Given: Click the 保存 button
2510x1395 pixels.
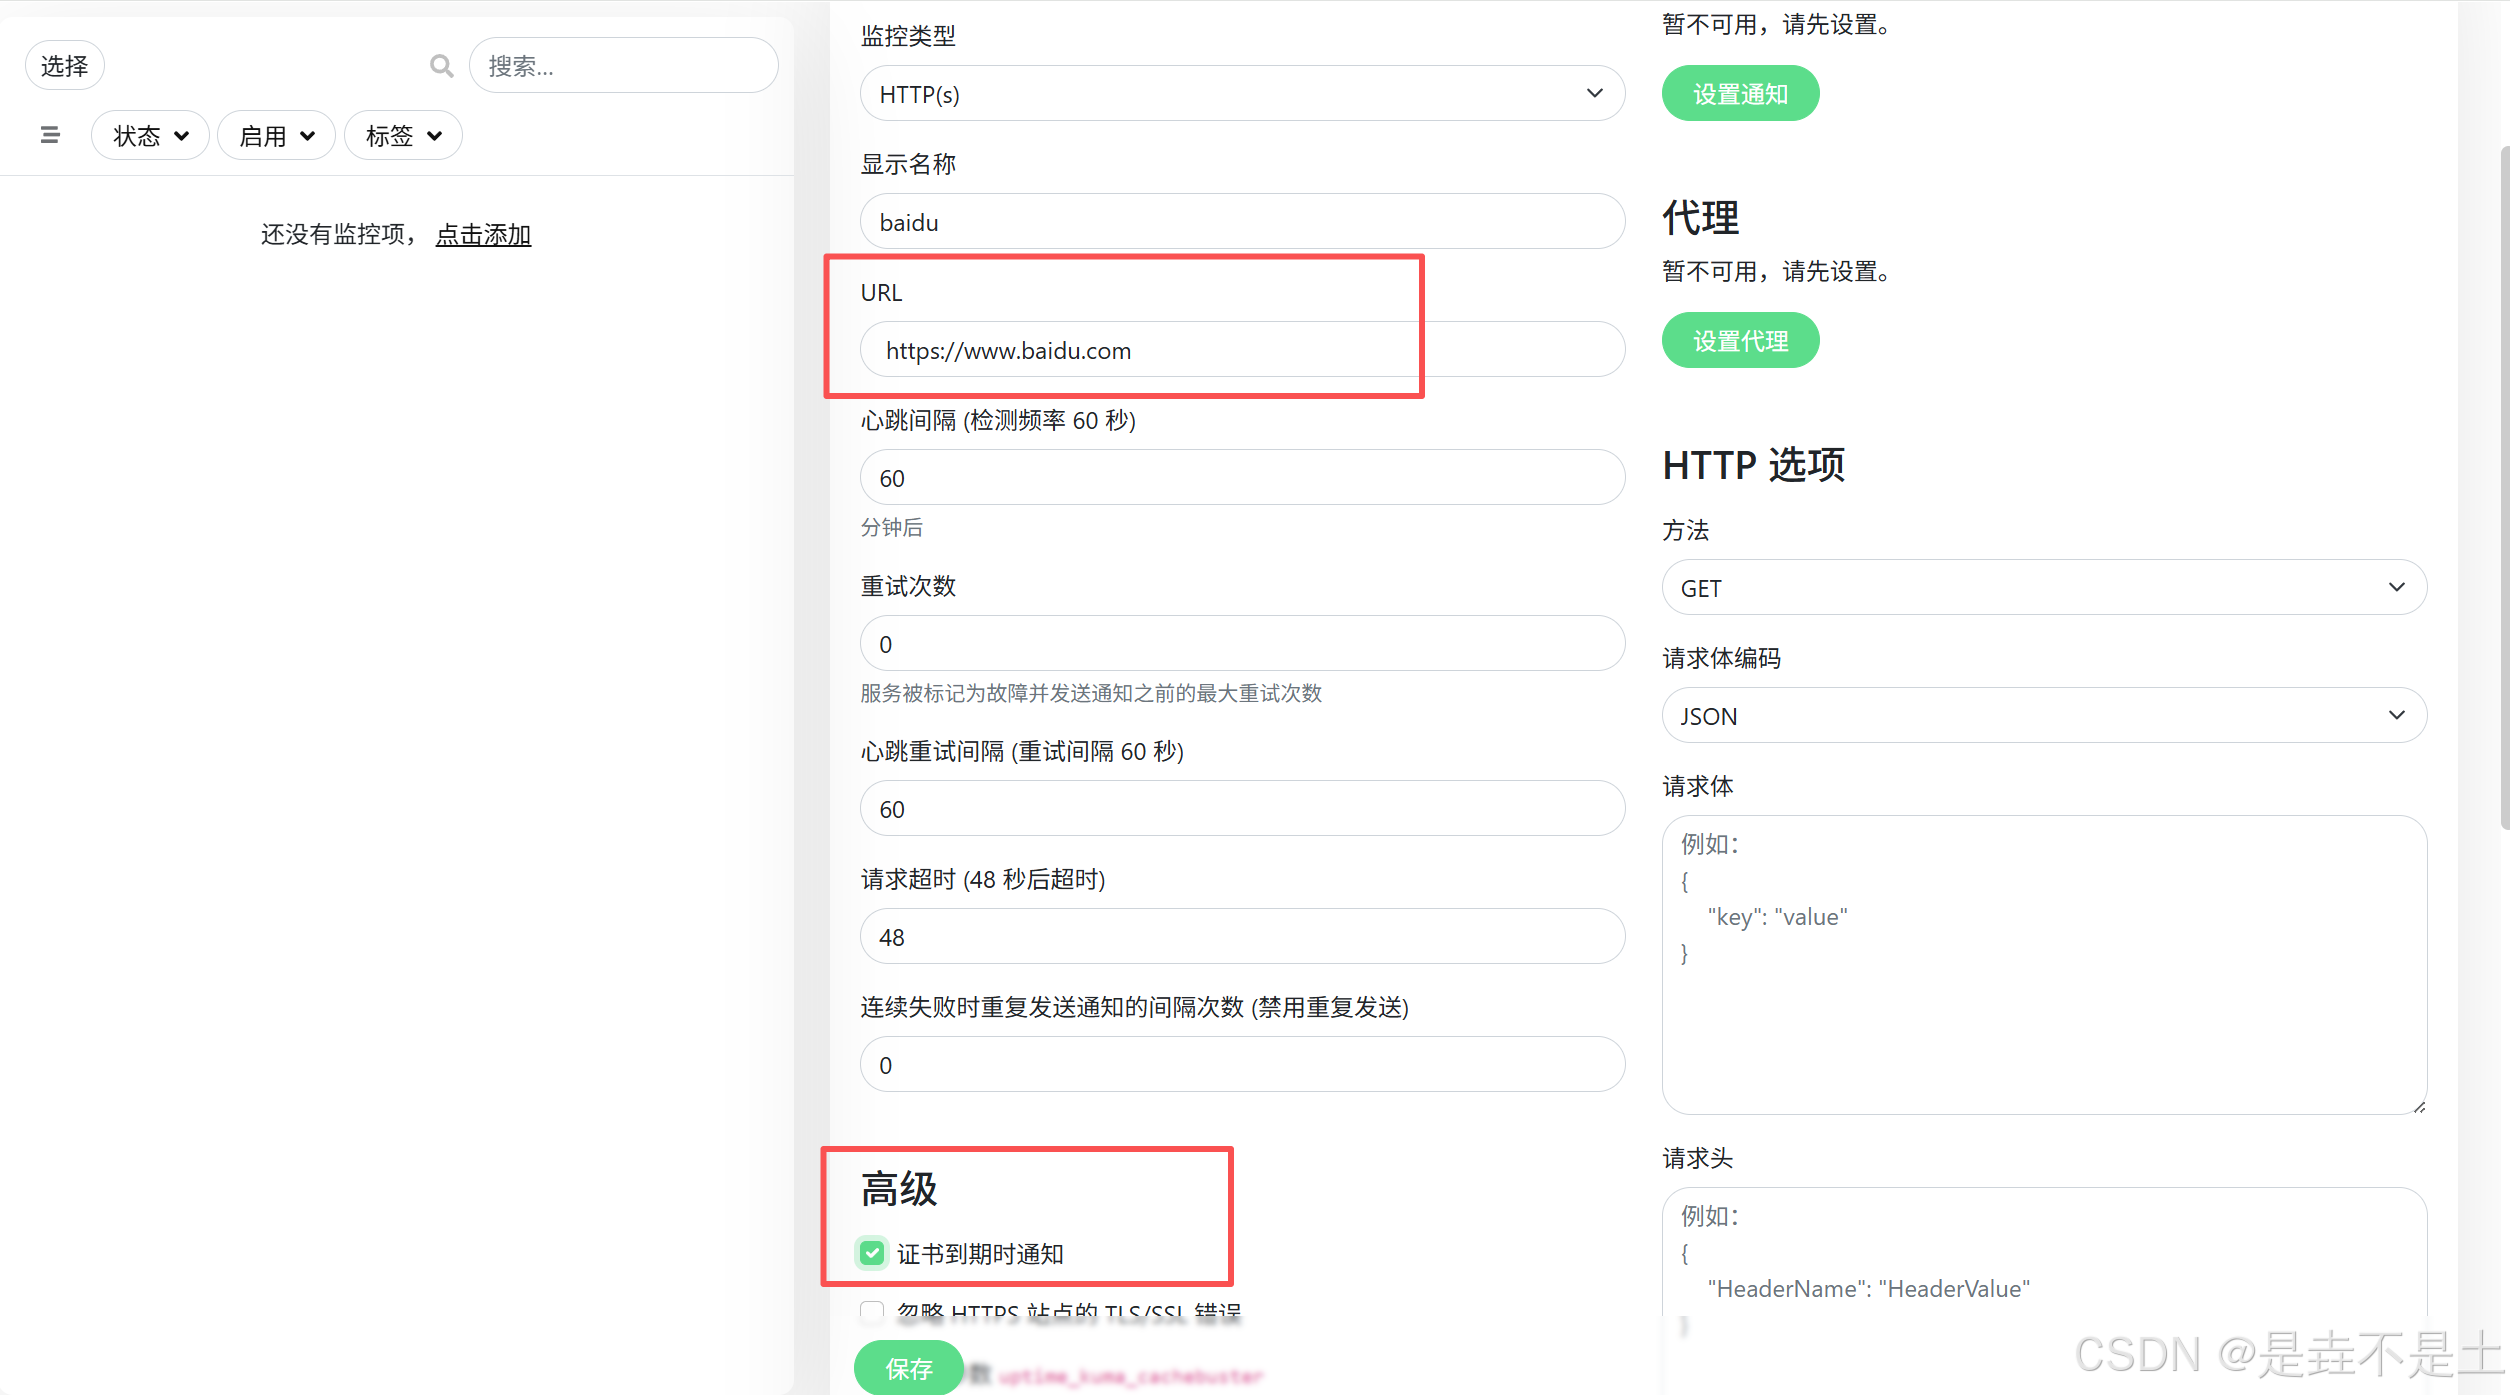Looking at the screenshot, I should point(908,1367).
